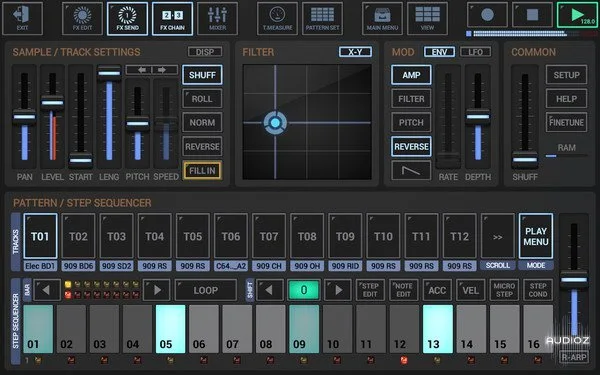Shift pattern right with SHIFT arrow
Image resolution: width=600 pixels, height=375 pixels.
tap(338, 290)
